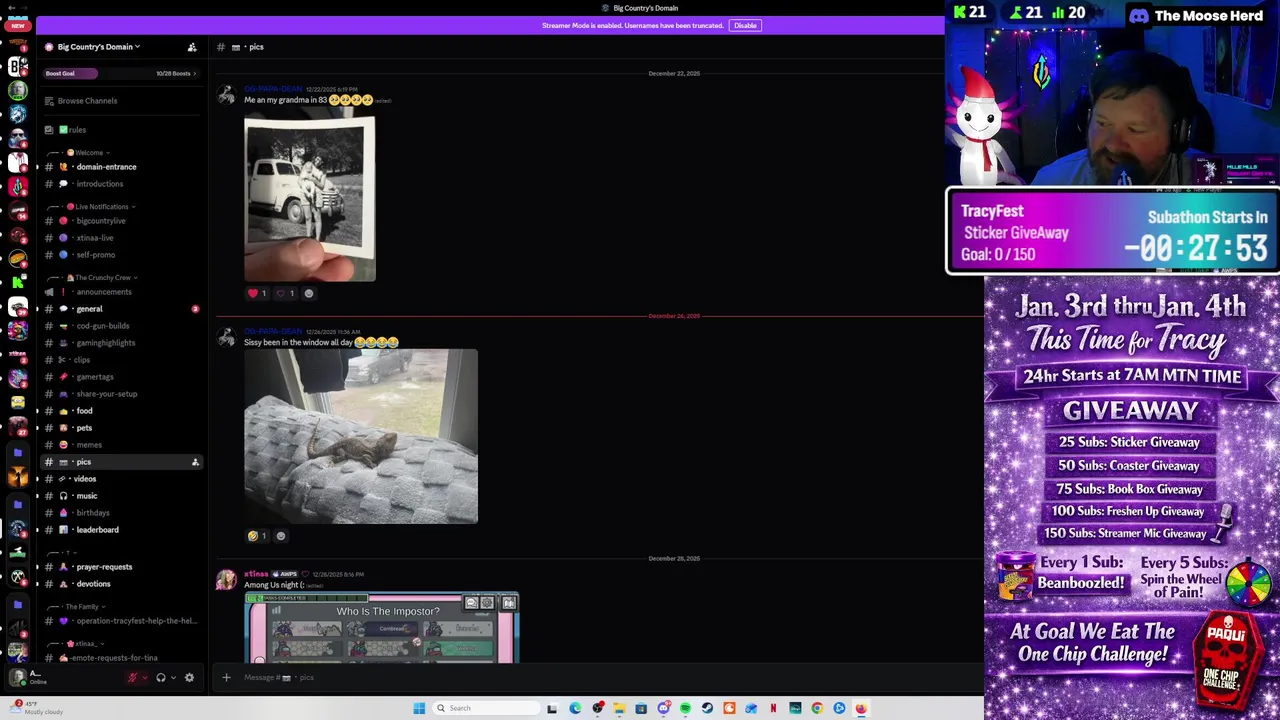1280x720 pixels.
Task: Open Firefox from the taskbar
Action: [861, 708]
